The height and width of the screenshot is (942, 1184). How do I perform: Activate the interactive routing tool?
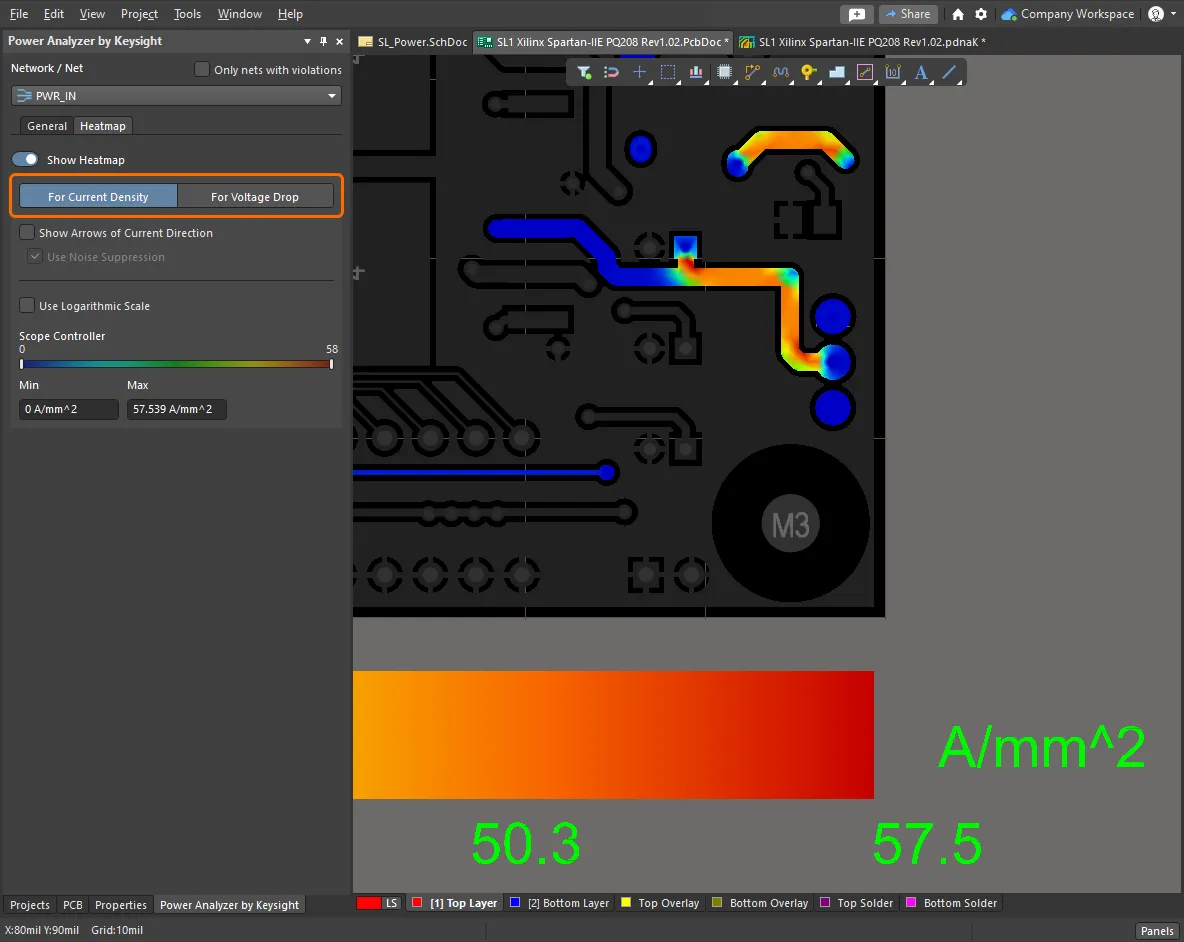[752, 72]
